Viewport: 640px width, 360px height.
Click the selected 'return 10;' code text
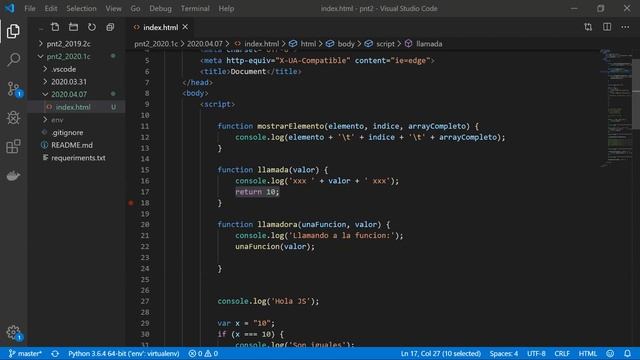(x=257, y=192)
